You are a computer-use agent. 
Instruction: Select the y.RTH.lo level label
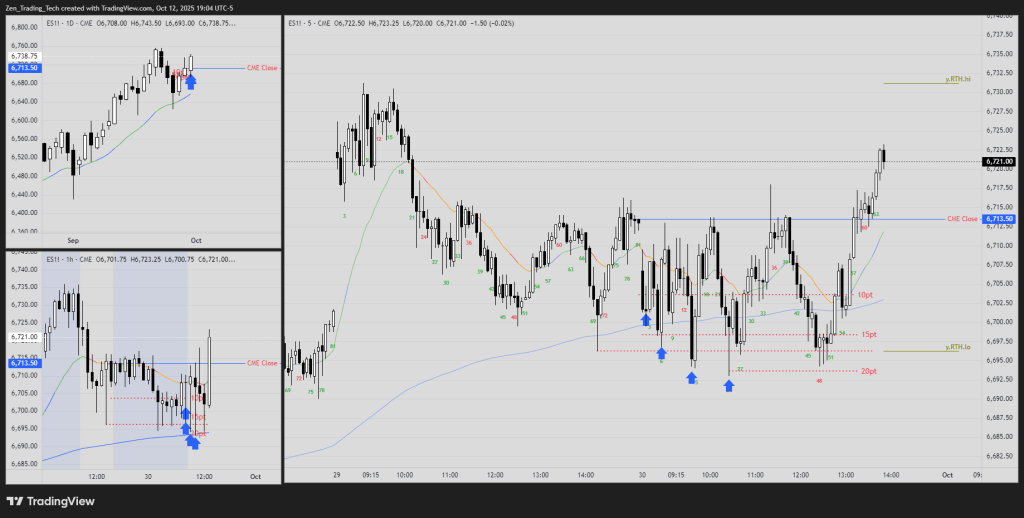tap(958, 347)
